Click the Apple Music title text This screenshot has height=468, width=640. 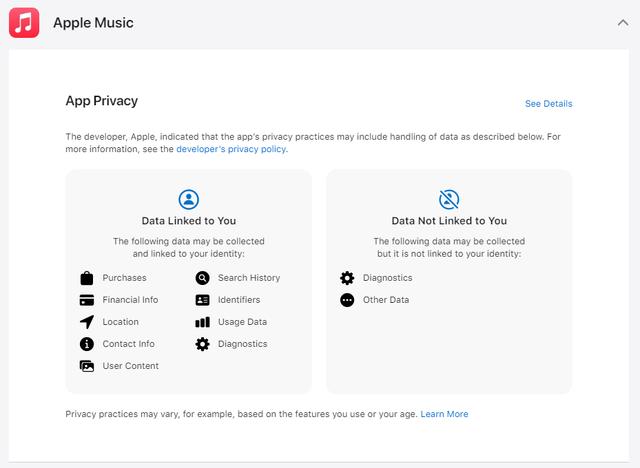click(x=93, y=22)
